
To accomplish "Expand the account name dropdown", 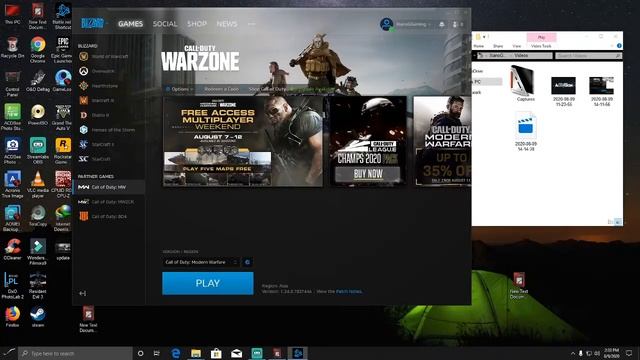I will 413,24.
